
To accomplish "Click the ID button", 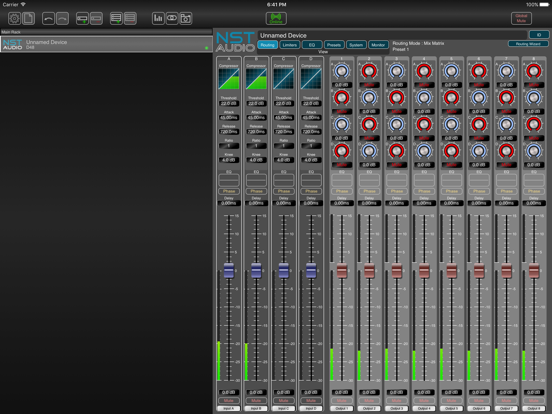I will (x=539, y=35).
